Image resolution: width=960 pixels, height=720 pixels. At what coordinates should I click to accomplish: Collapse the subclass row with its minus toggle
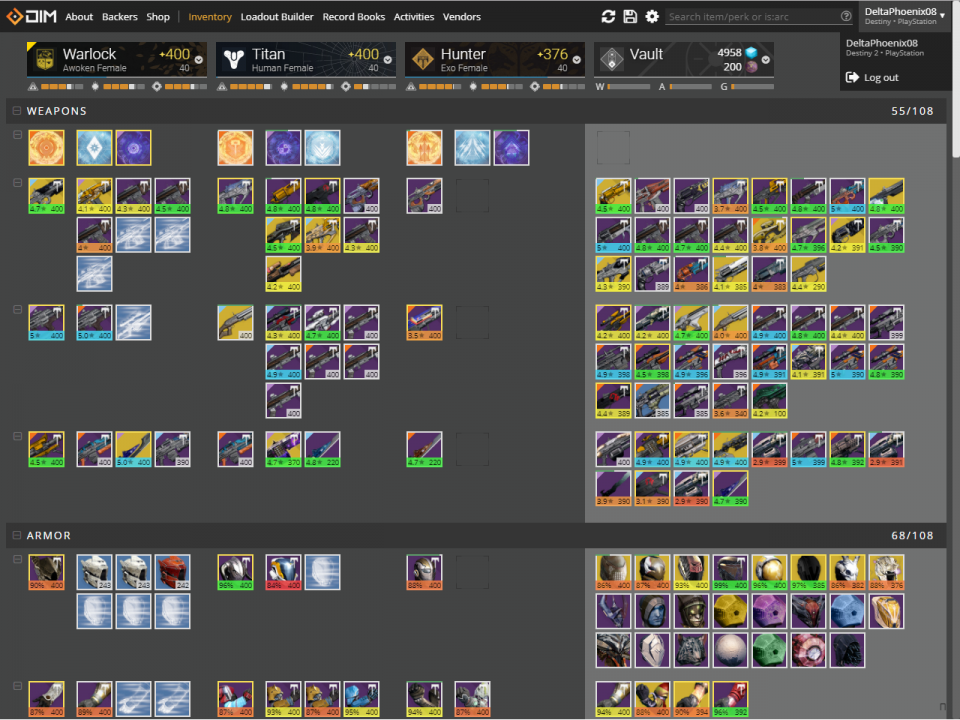pos(17,135)
